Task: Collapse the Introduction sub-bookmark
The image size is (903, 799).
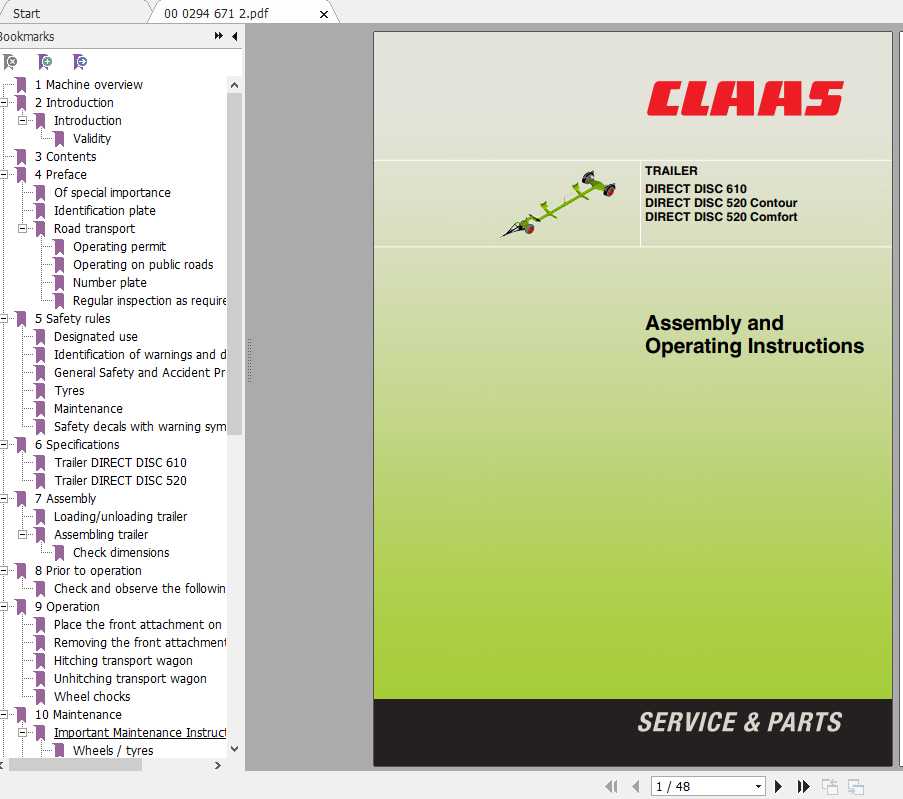Action: pos(22,120)
